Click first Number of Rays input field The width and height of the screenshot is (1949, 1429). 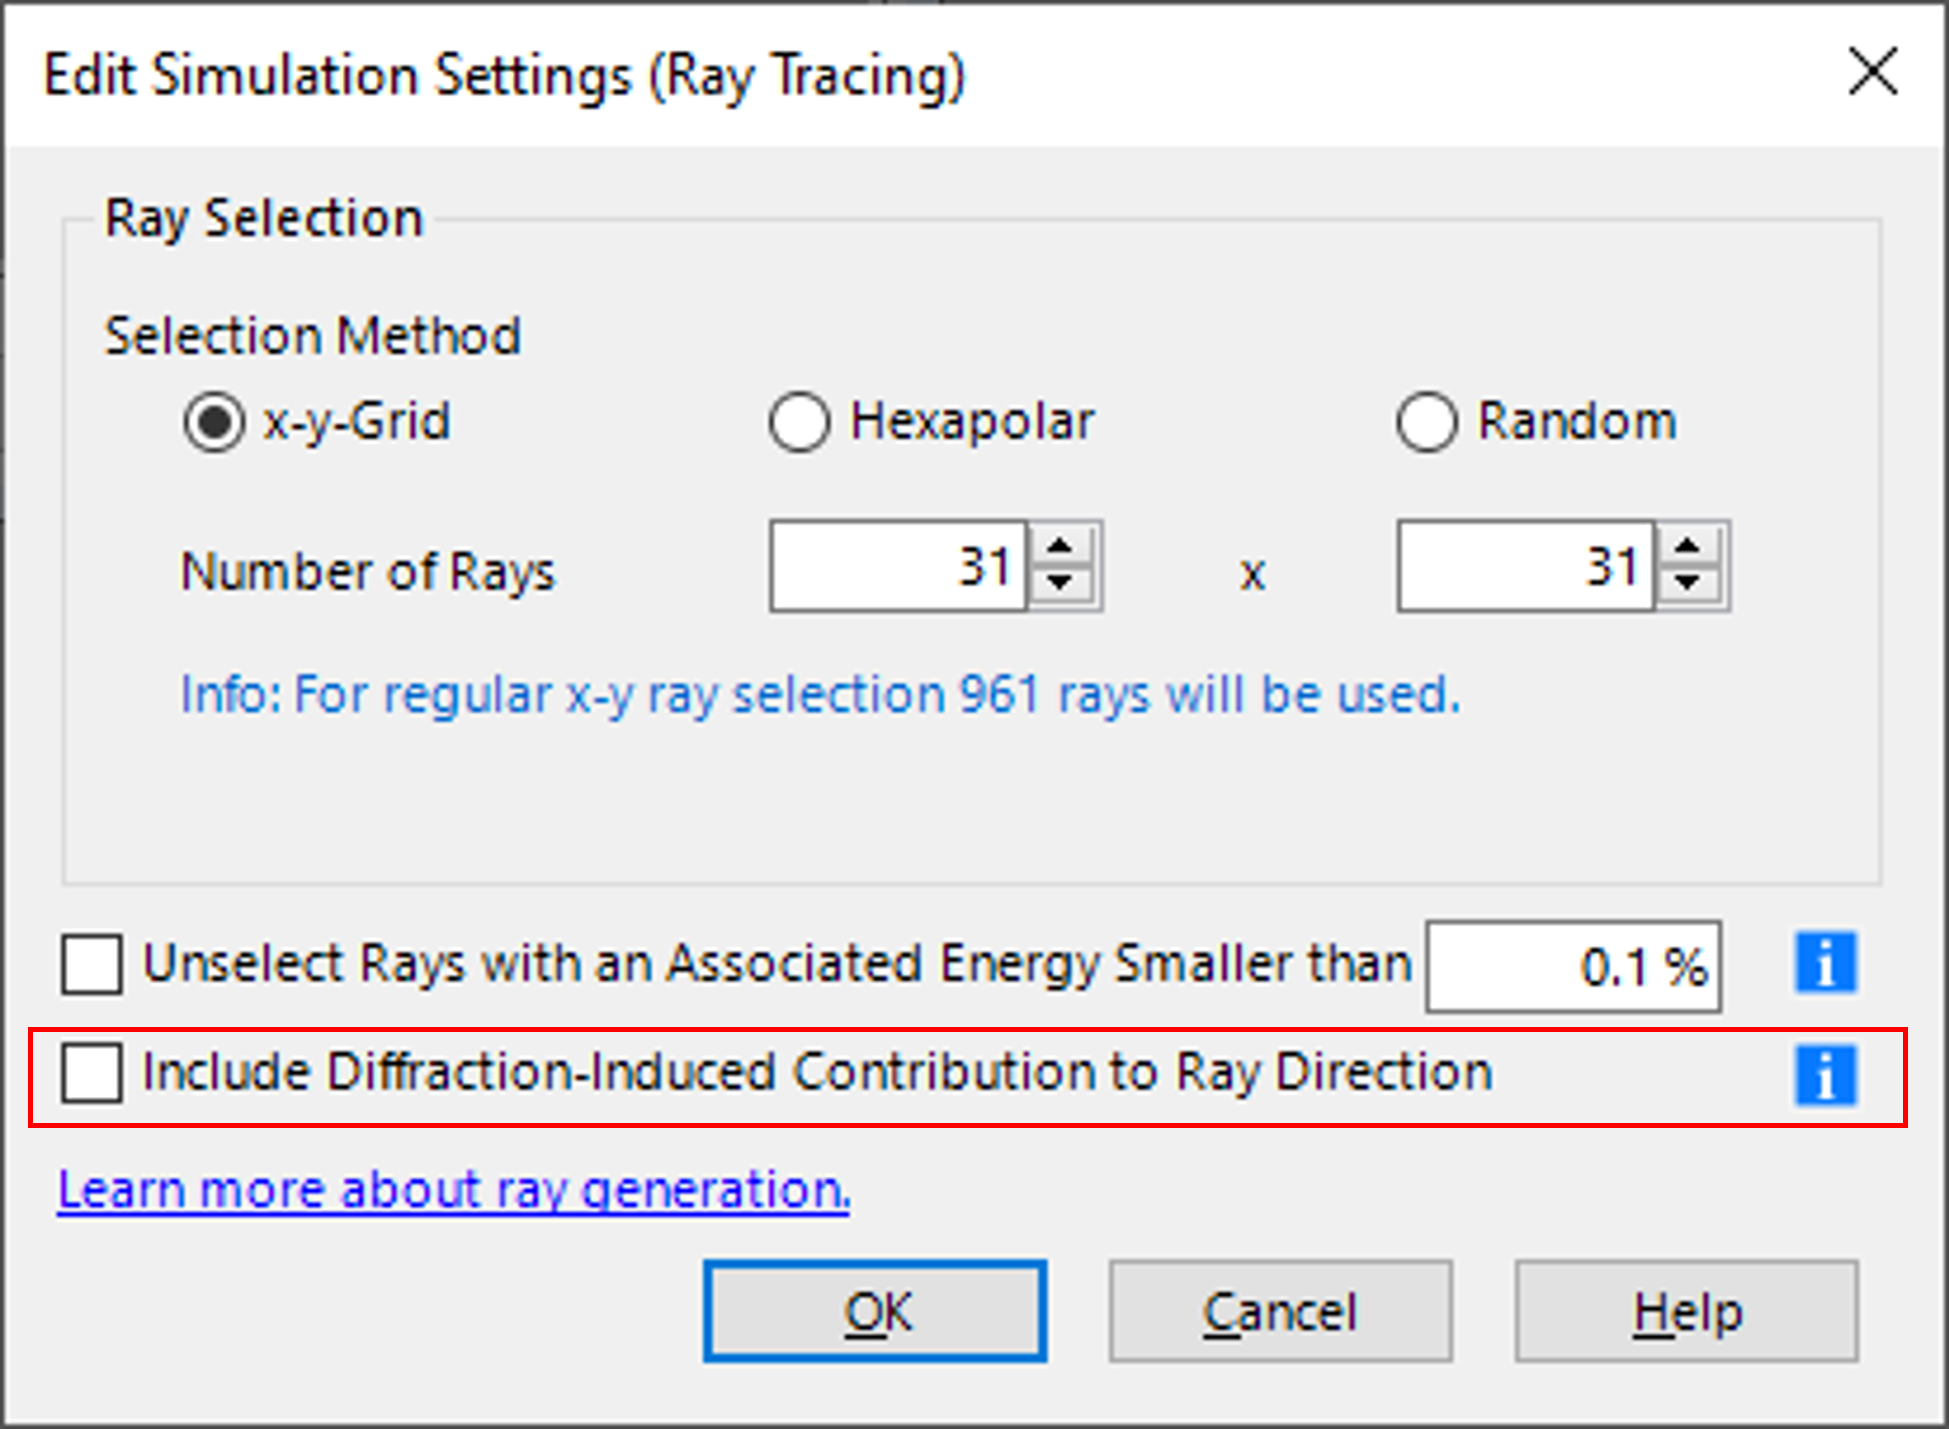(897, 566)
